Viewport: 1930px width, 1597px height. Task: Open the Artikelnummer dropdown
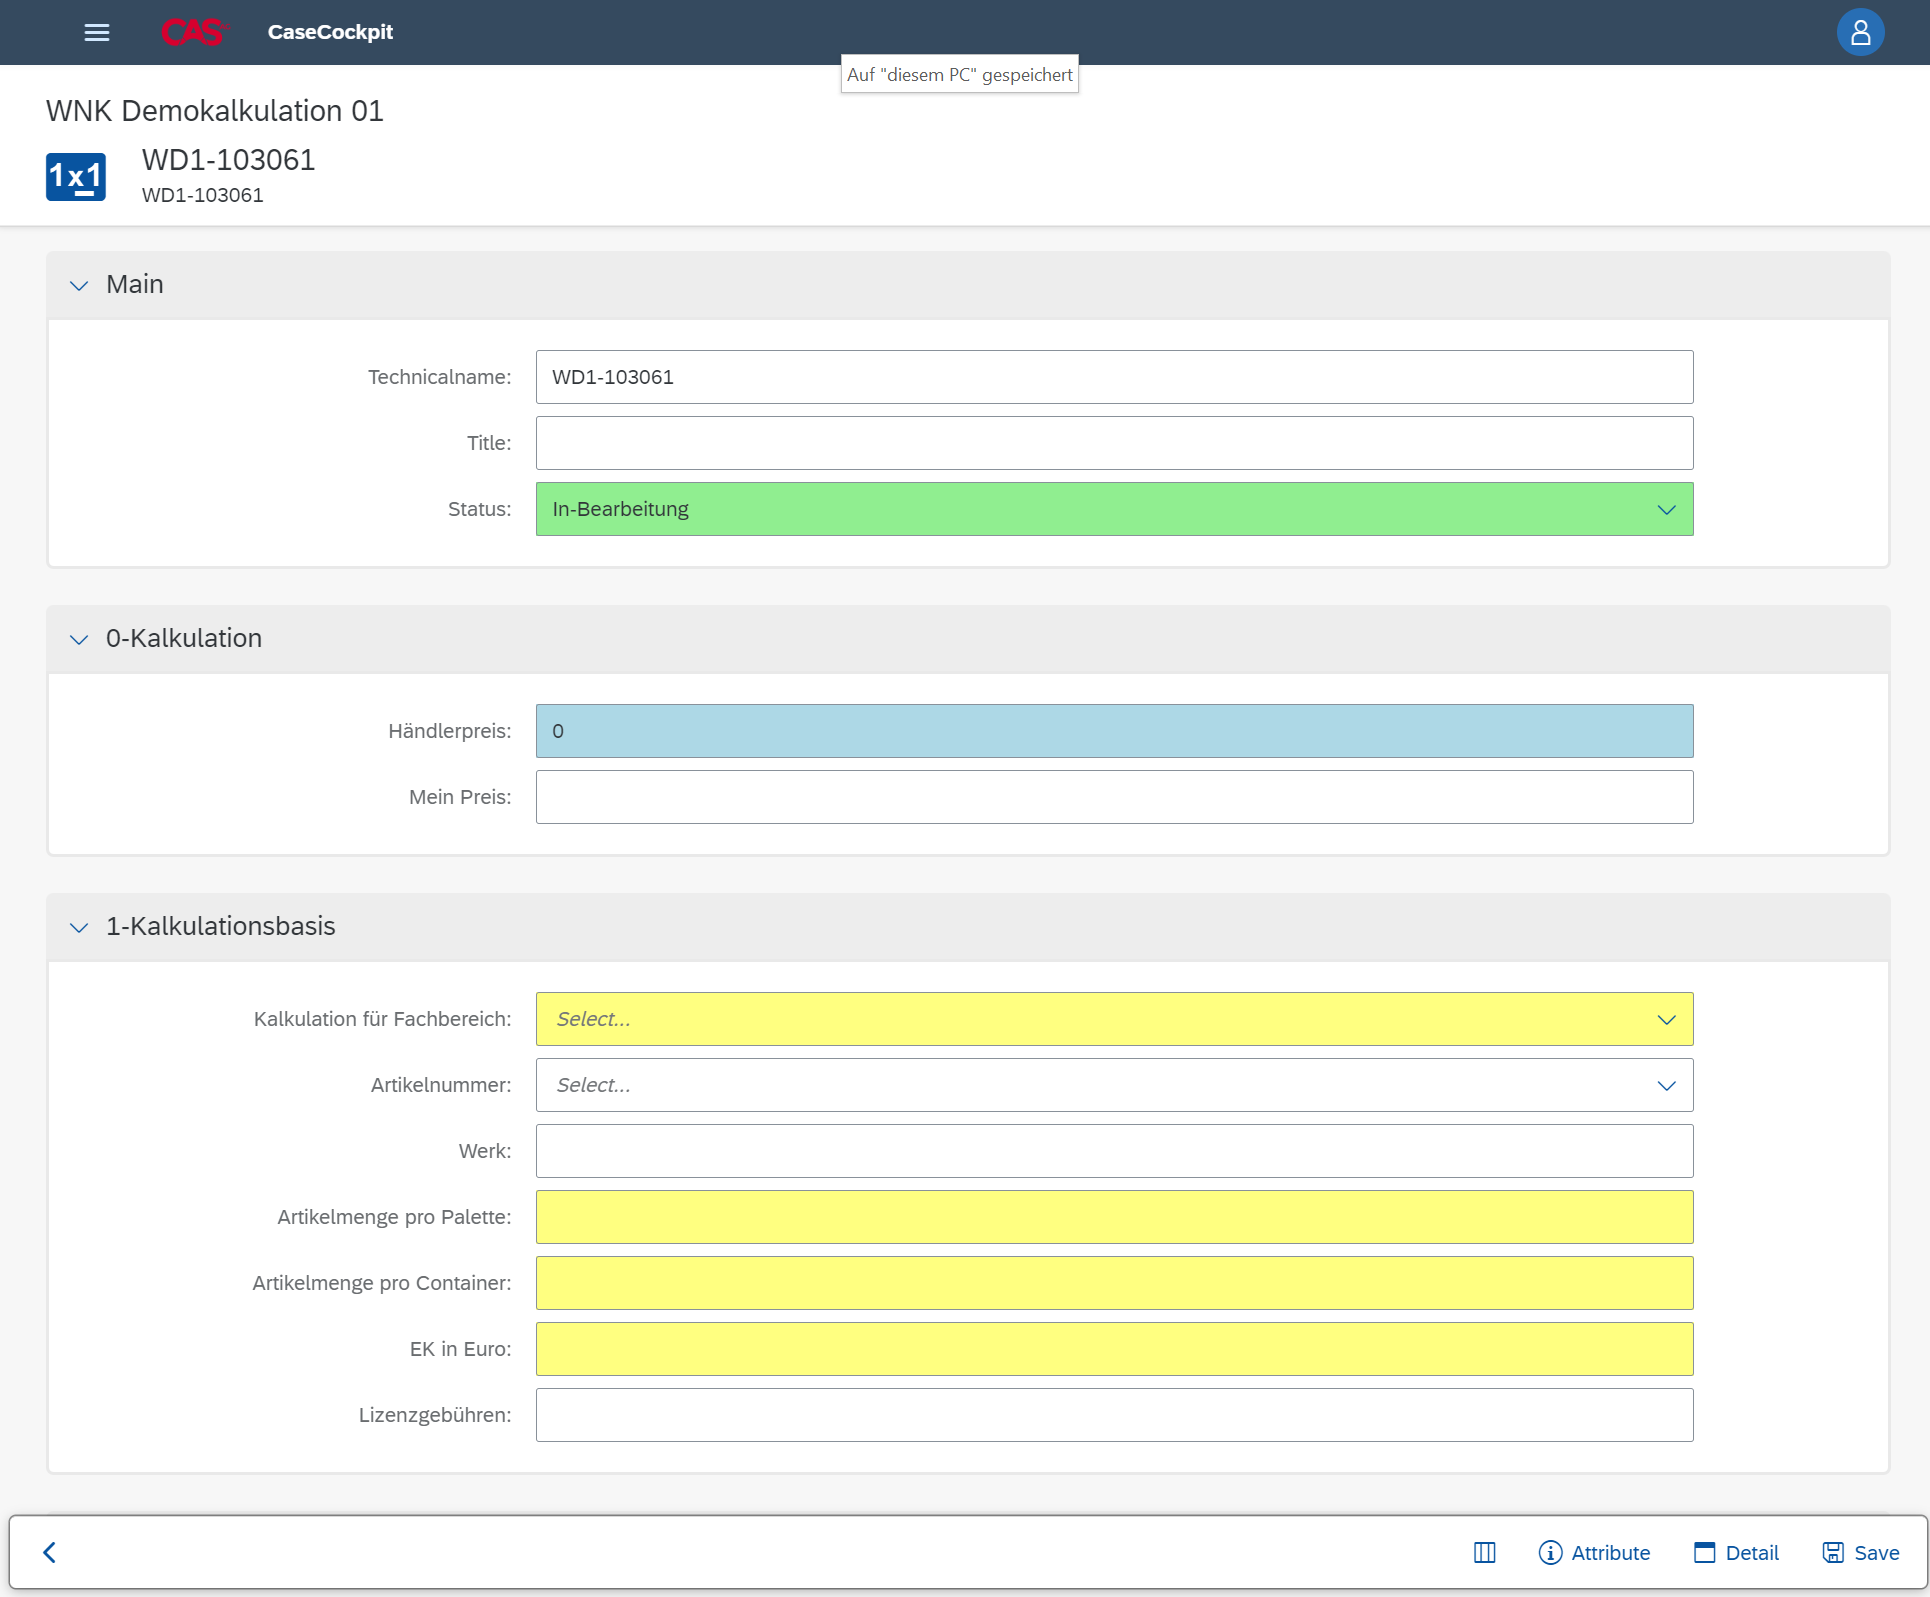click(x=1114, y=1085)
